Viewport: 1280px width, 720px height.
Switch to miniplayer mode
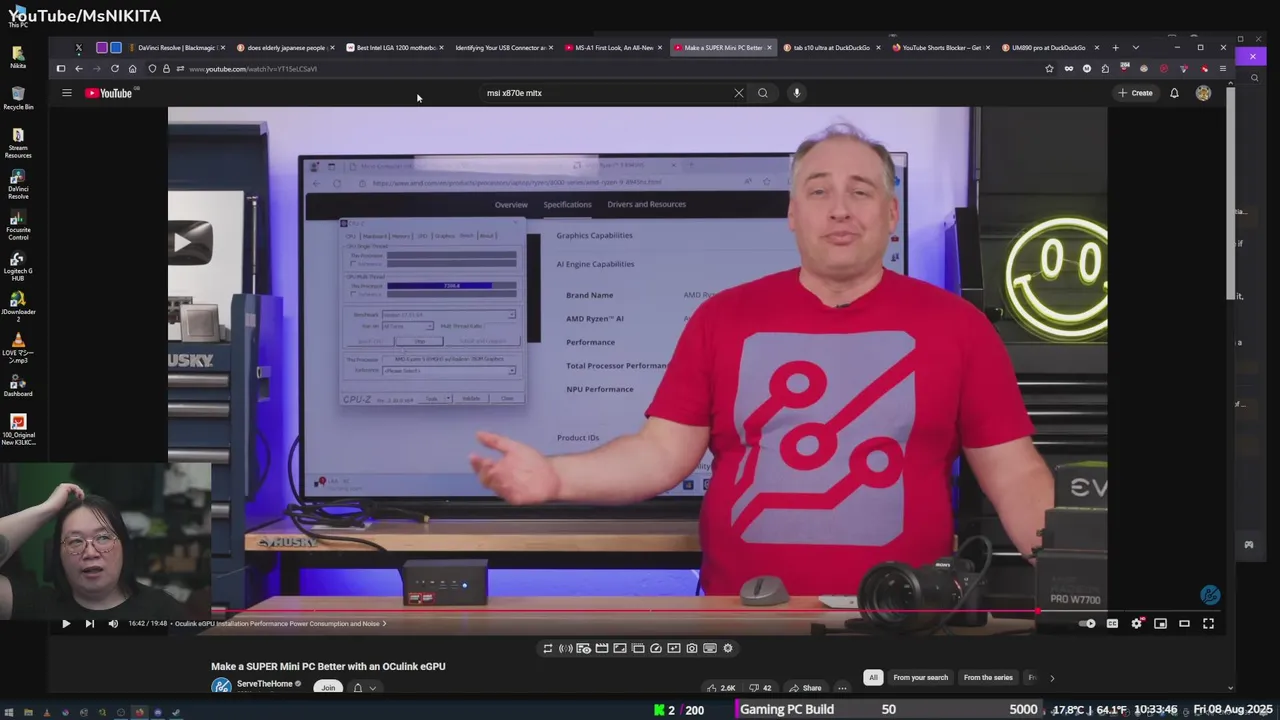pyautogui.click(x=1160, y=624)
